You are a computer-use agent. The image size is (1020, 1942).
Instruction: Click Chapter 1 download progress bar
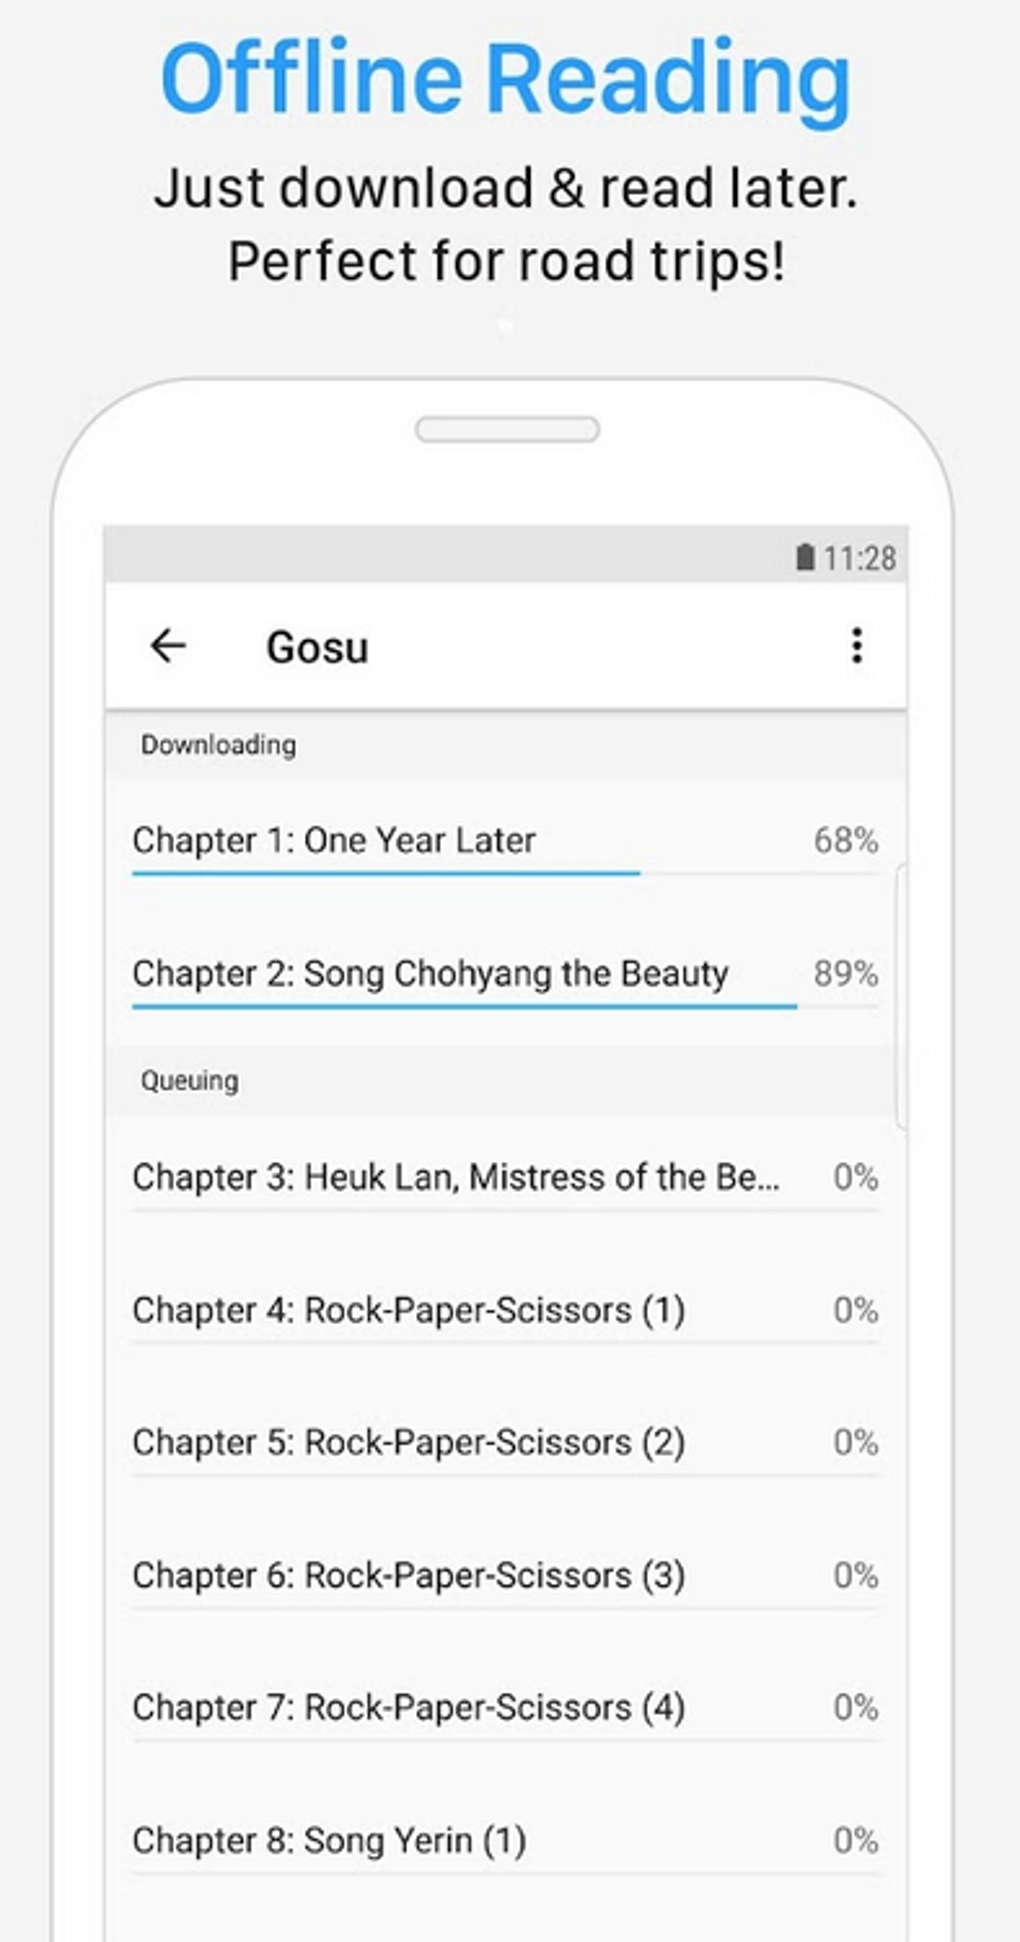pos(386,874)
